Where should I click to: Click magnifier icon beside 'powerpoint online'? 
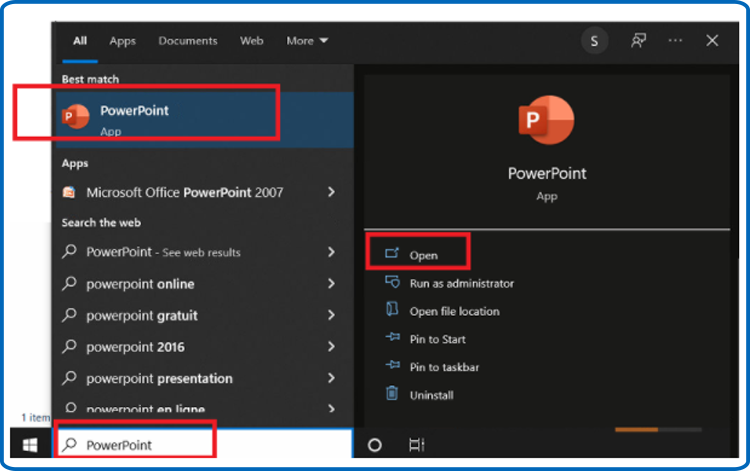pos(69,283)
